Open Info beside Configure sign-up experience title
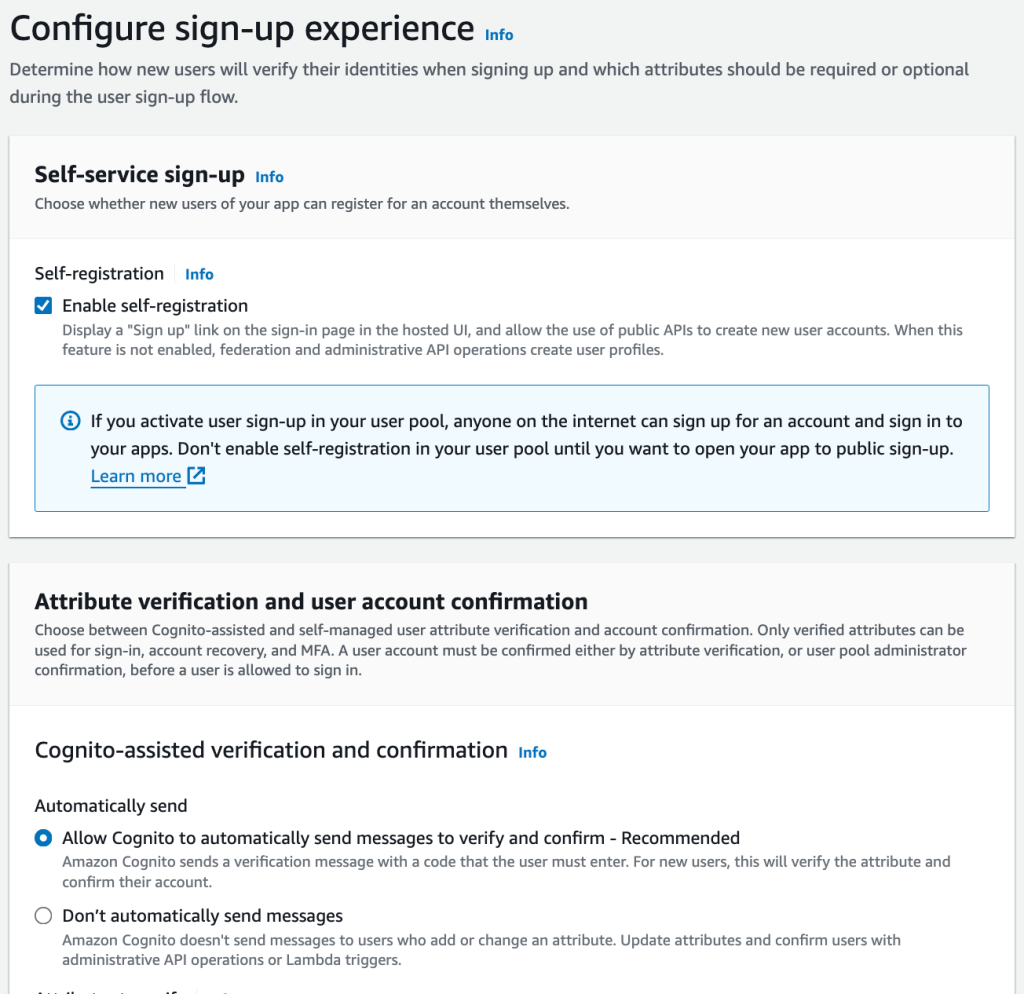The height and width of the screenshot is (994, 1024). click(498, 35)
